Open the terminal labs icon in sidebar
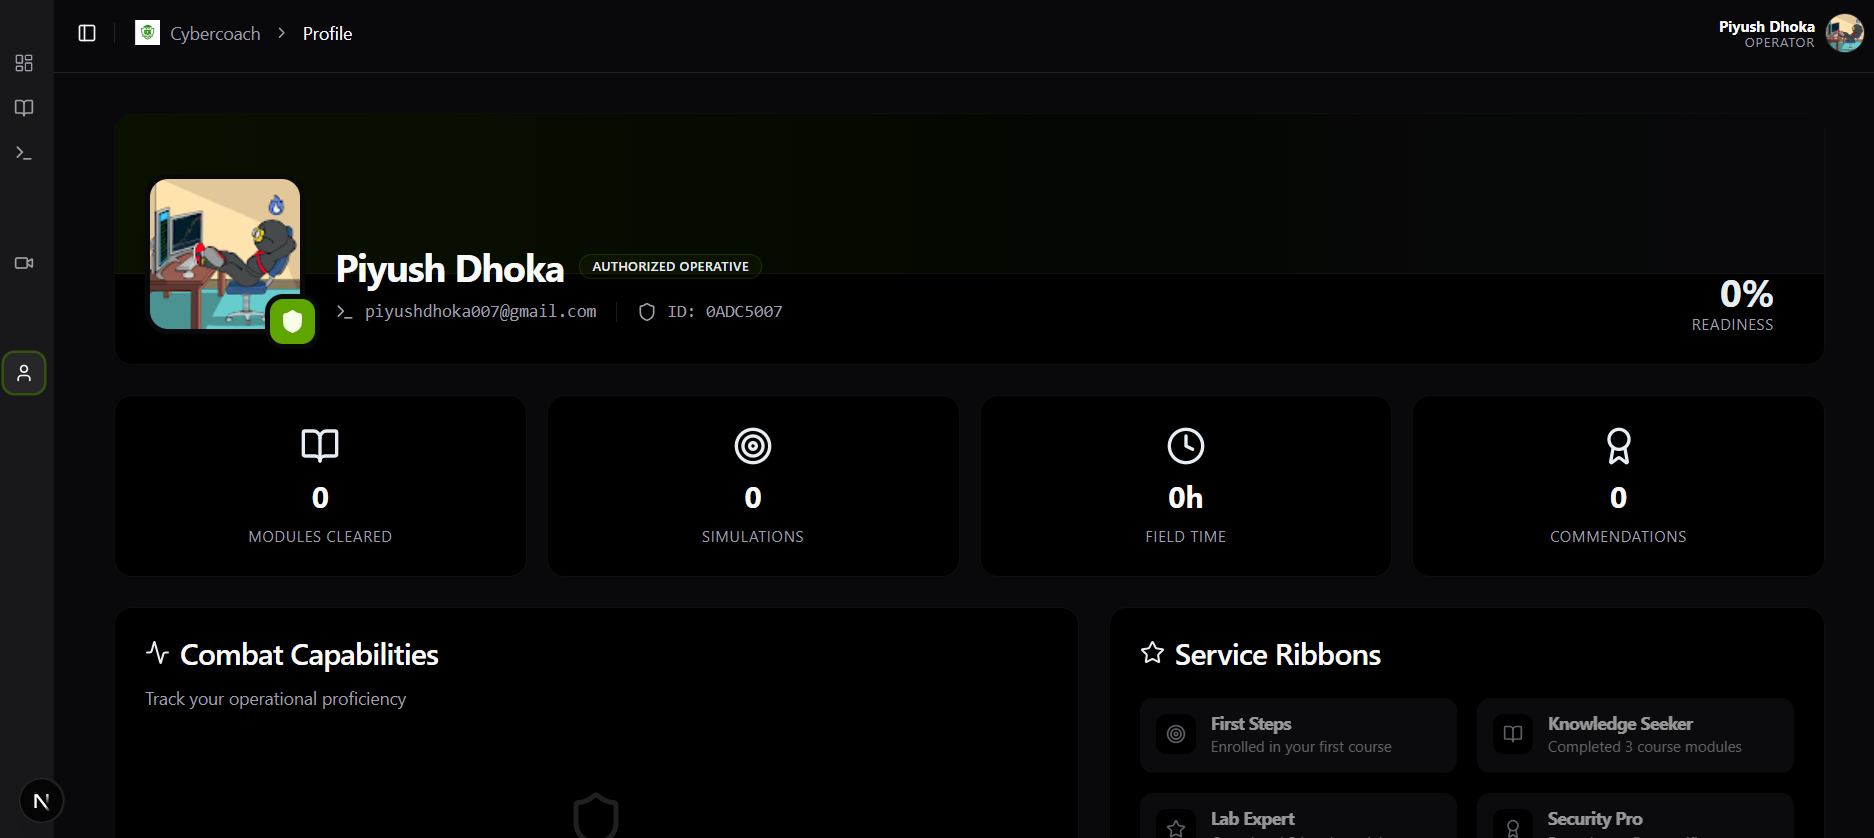The image size is (1874, 838). [x=24, y=153]
